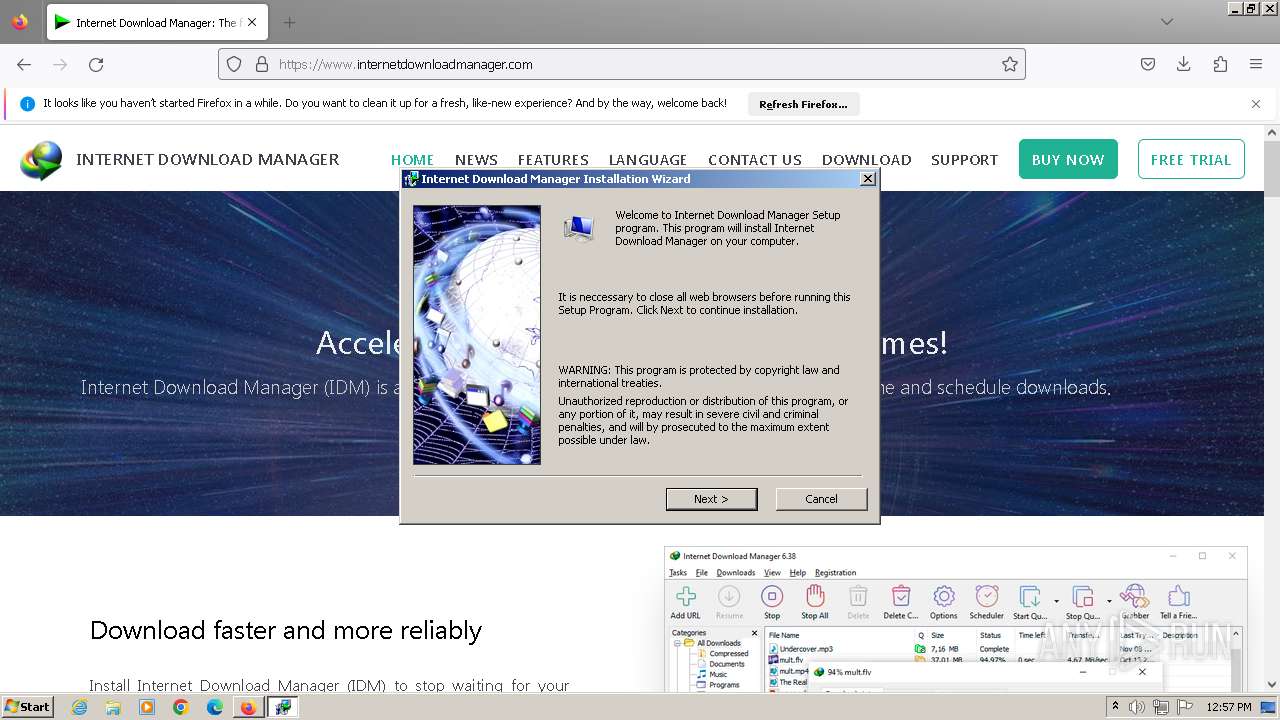Open the LANGUAGE navigation item
The width and height of the screenshot is (1280, 720).
point(648,160)
